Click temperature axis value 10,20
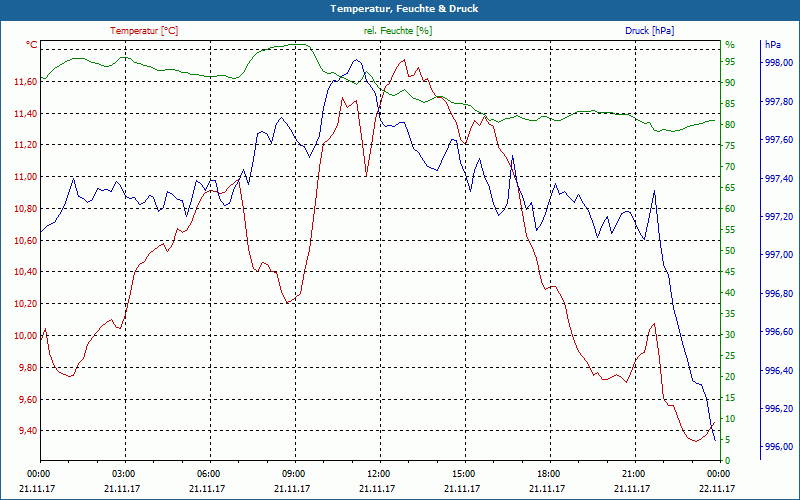800x500 pixels. [x=26, y=304]
